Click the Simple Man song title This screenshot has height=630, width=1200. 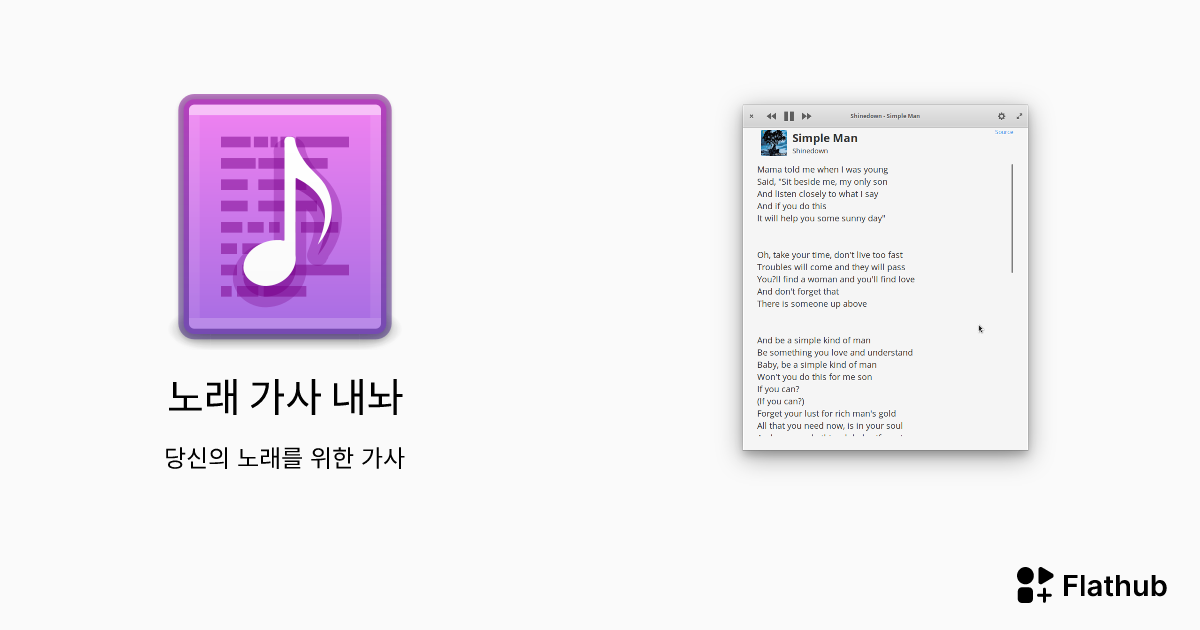[x=822, y=138]
